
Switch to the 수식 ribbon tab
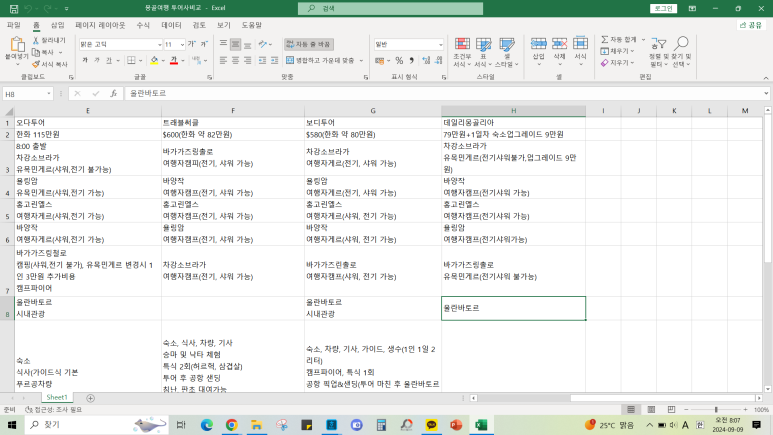[143, 25]
